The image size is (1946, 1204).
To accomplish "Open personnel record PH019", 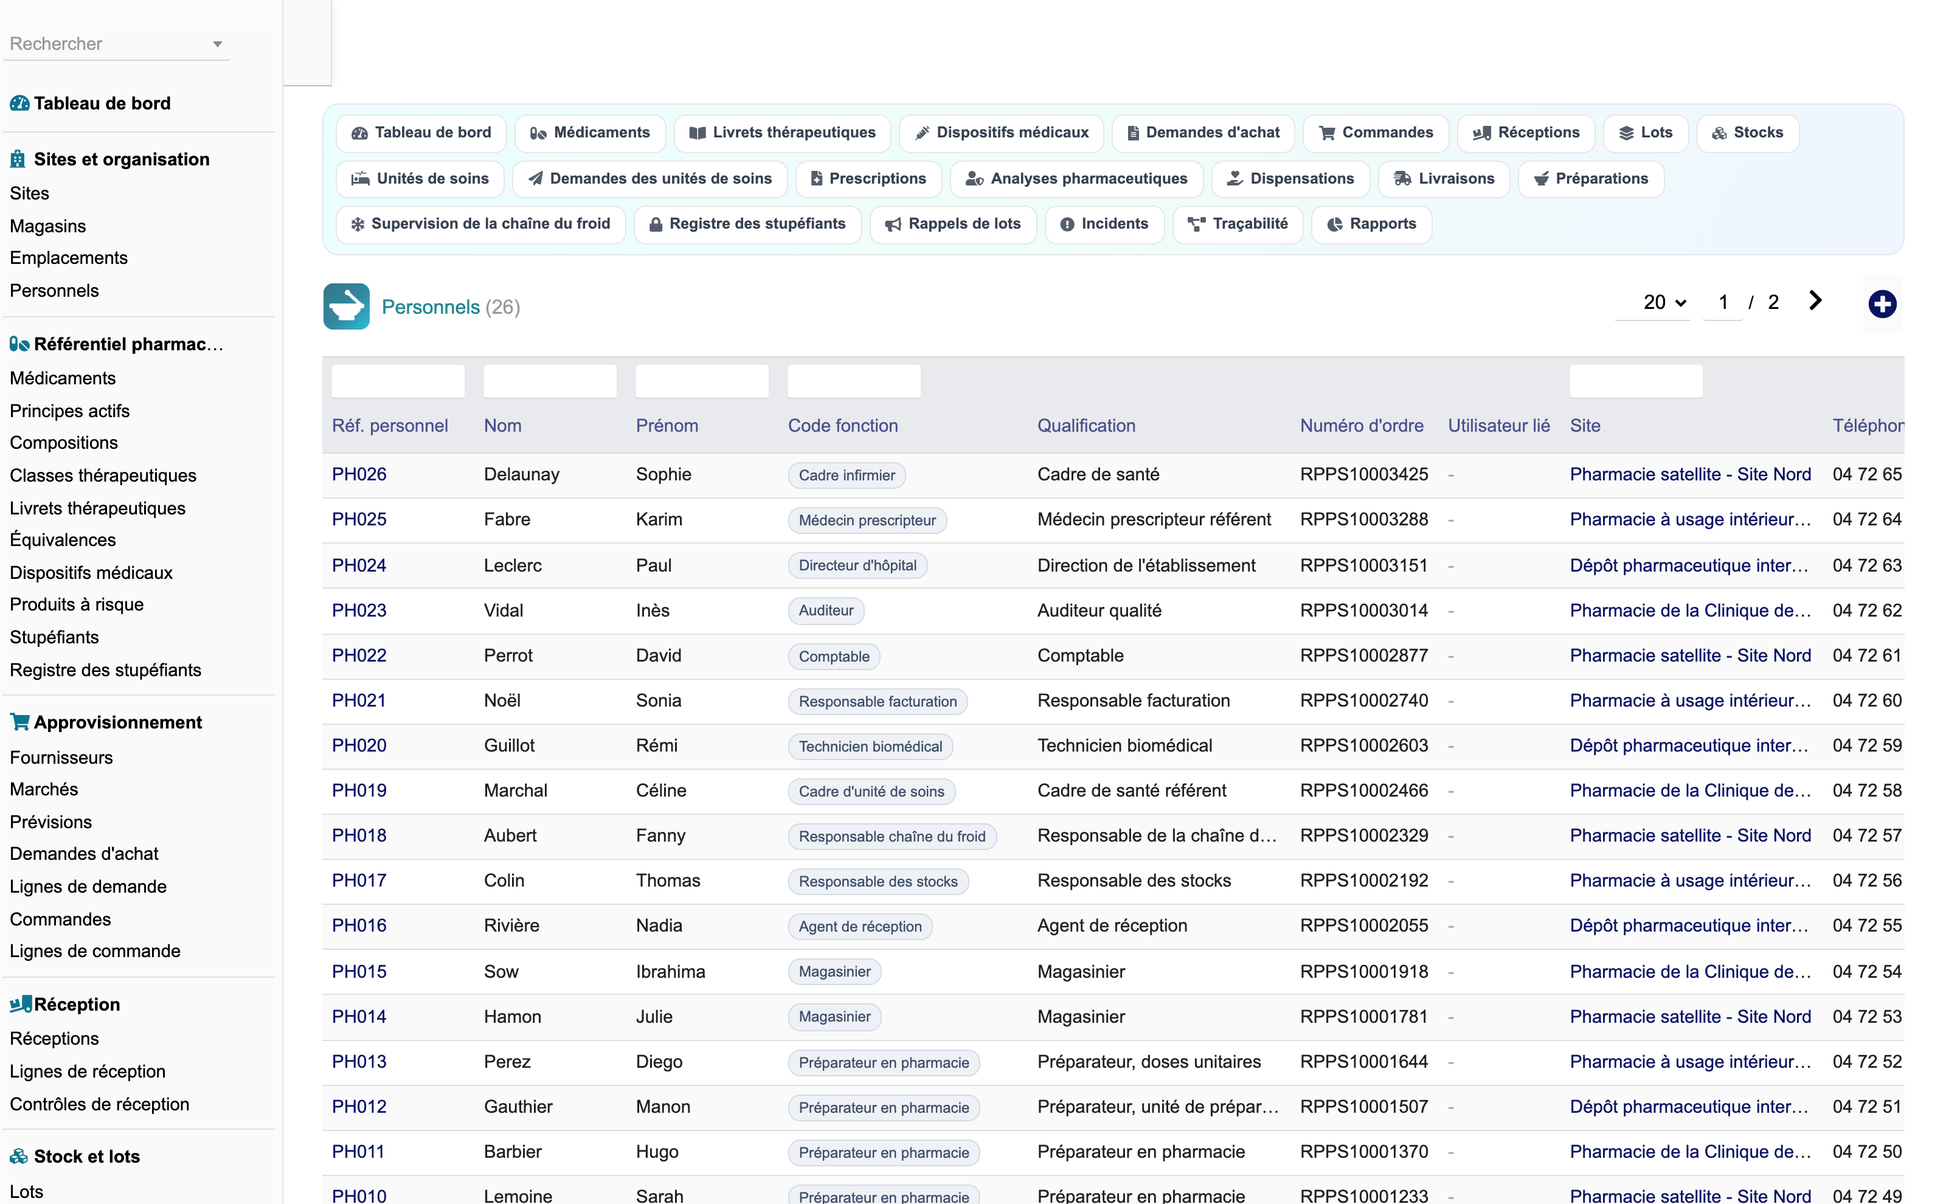I will coord(359,791).
